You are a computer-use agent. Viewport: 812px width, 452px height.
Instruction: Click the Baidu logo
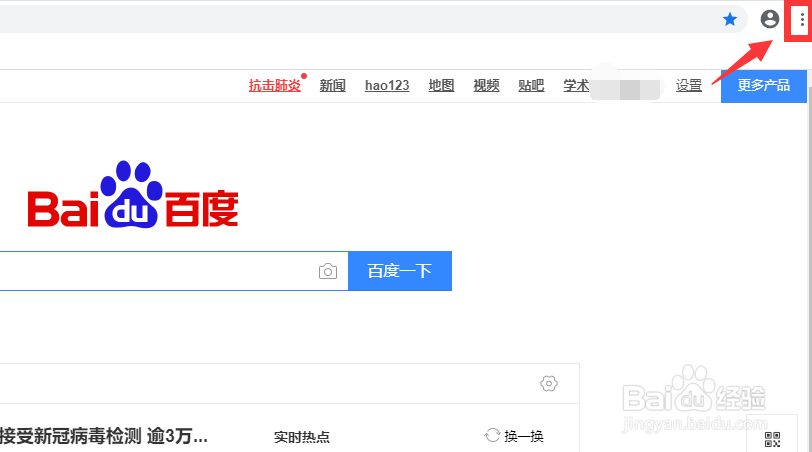click(x=133, y=195)
